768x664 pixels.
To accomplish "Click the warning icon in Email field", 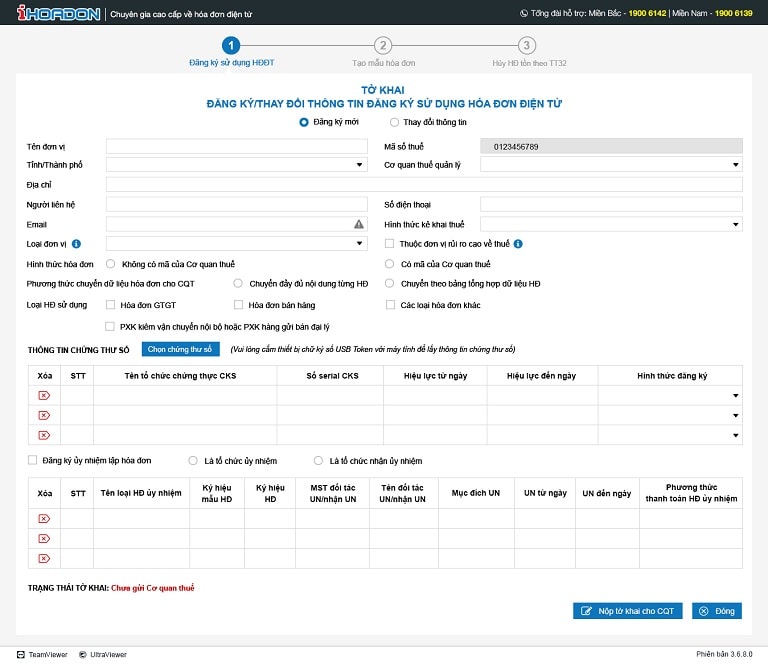I will pos(359,224).
